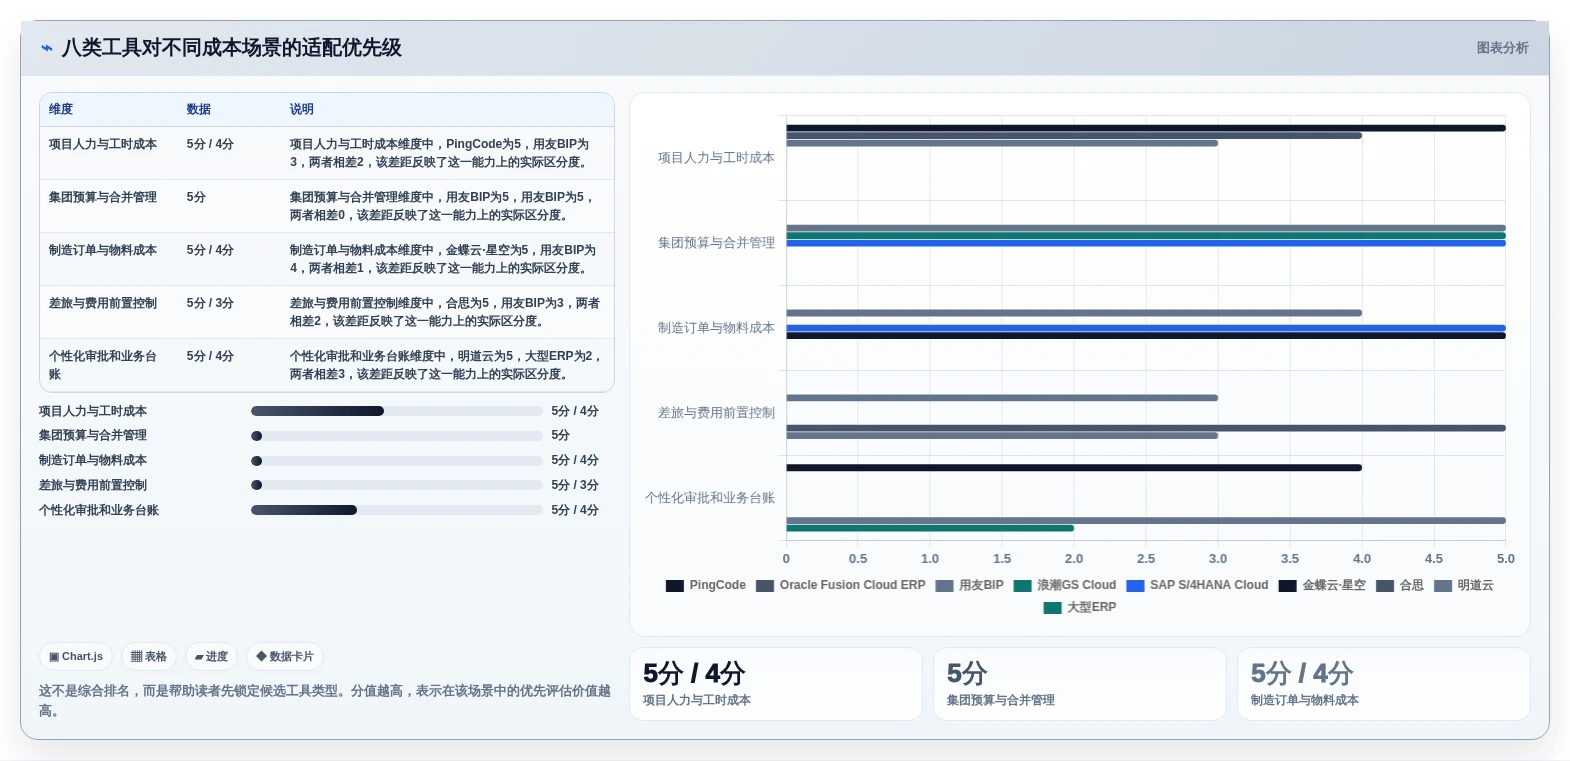This screenshot has width=1570, height=761.
Task: Click the 差旅与费用前置控制 chart axis label
Action: coord(716,413)
